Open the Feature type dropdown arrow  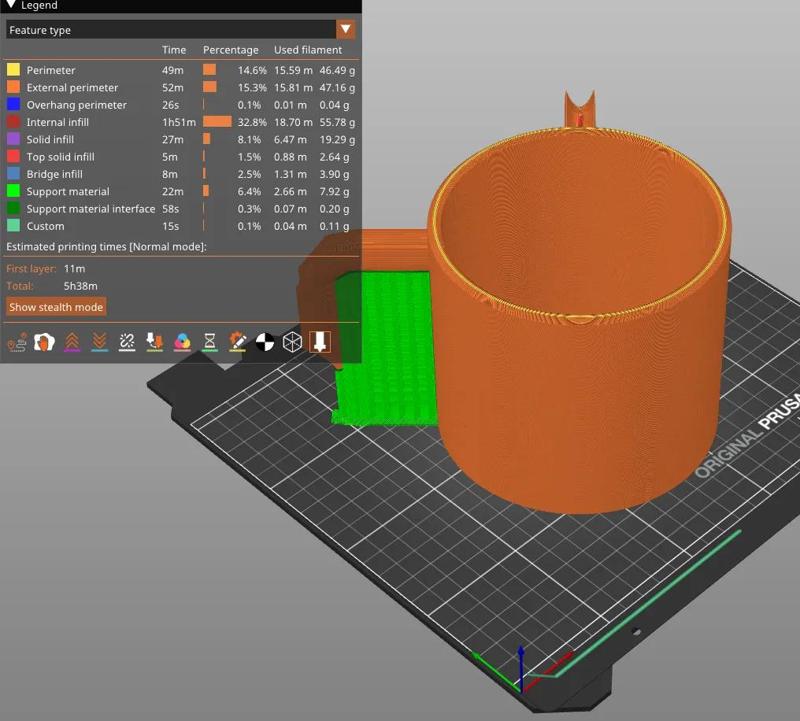[x=345, y=30]
